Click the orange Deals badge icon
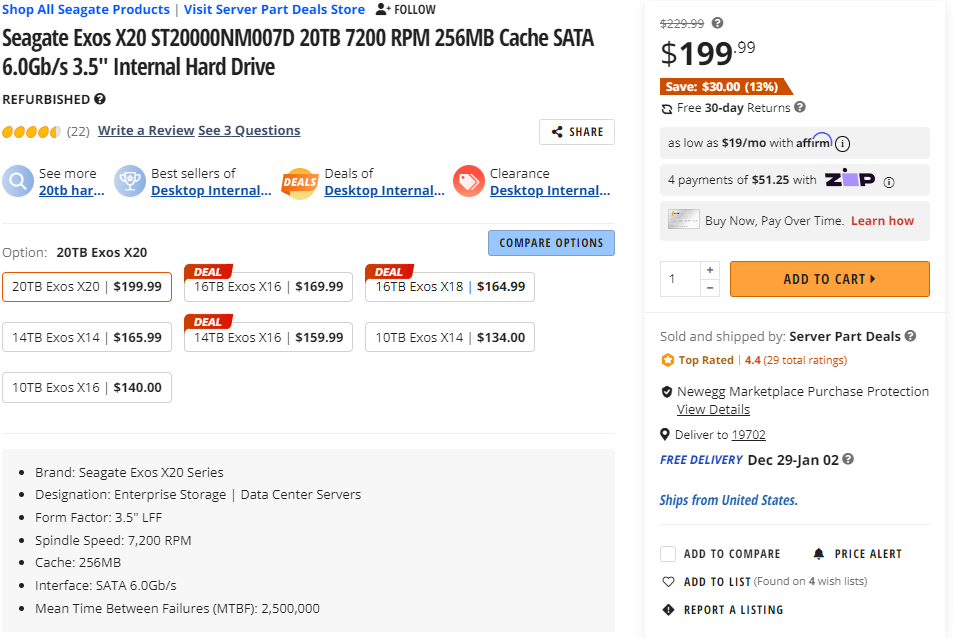This screenshot has height=638, width=953. coord(299,182)
